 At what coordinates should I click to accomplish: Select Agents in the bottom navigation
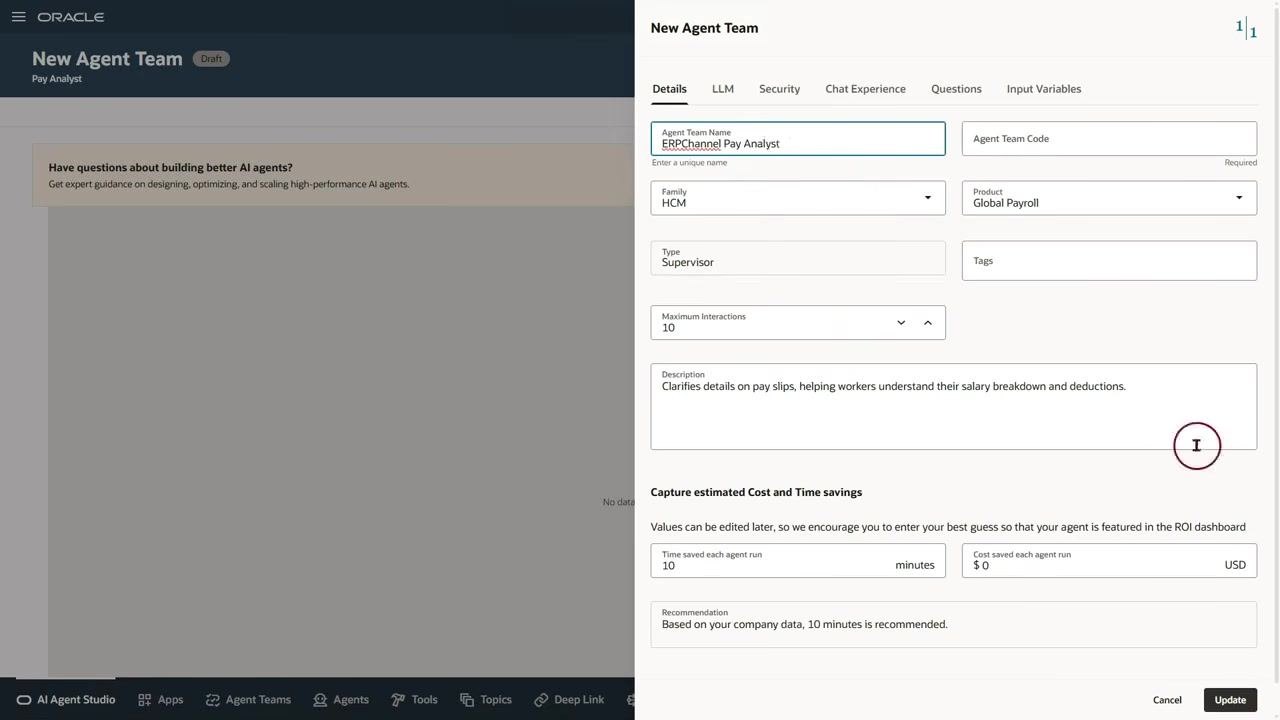[341, 700]
